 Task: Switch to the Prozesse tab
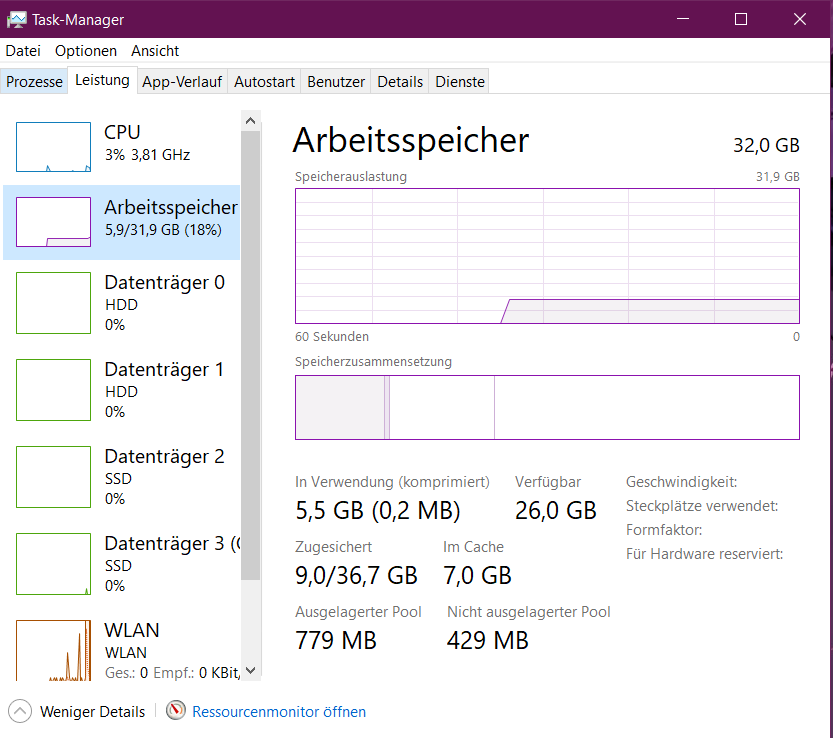click(34, 81)
